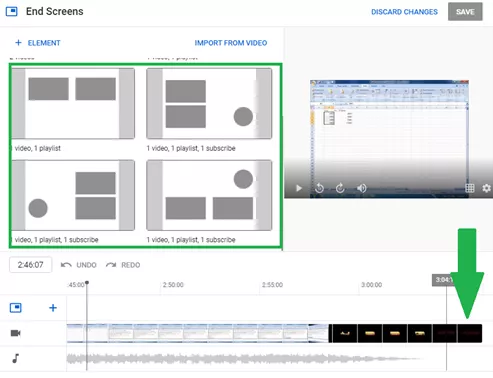Click Discard Changes
The width and height of the screenshot is (493, 378).
tap(404, 12)
